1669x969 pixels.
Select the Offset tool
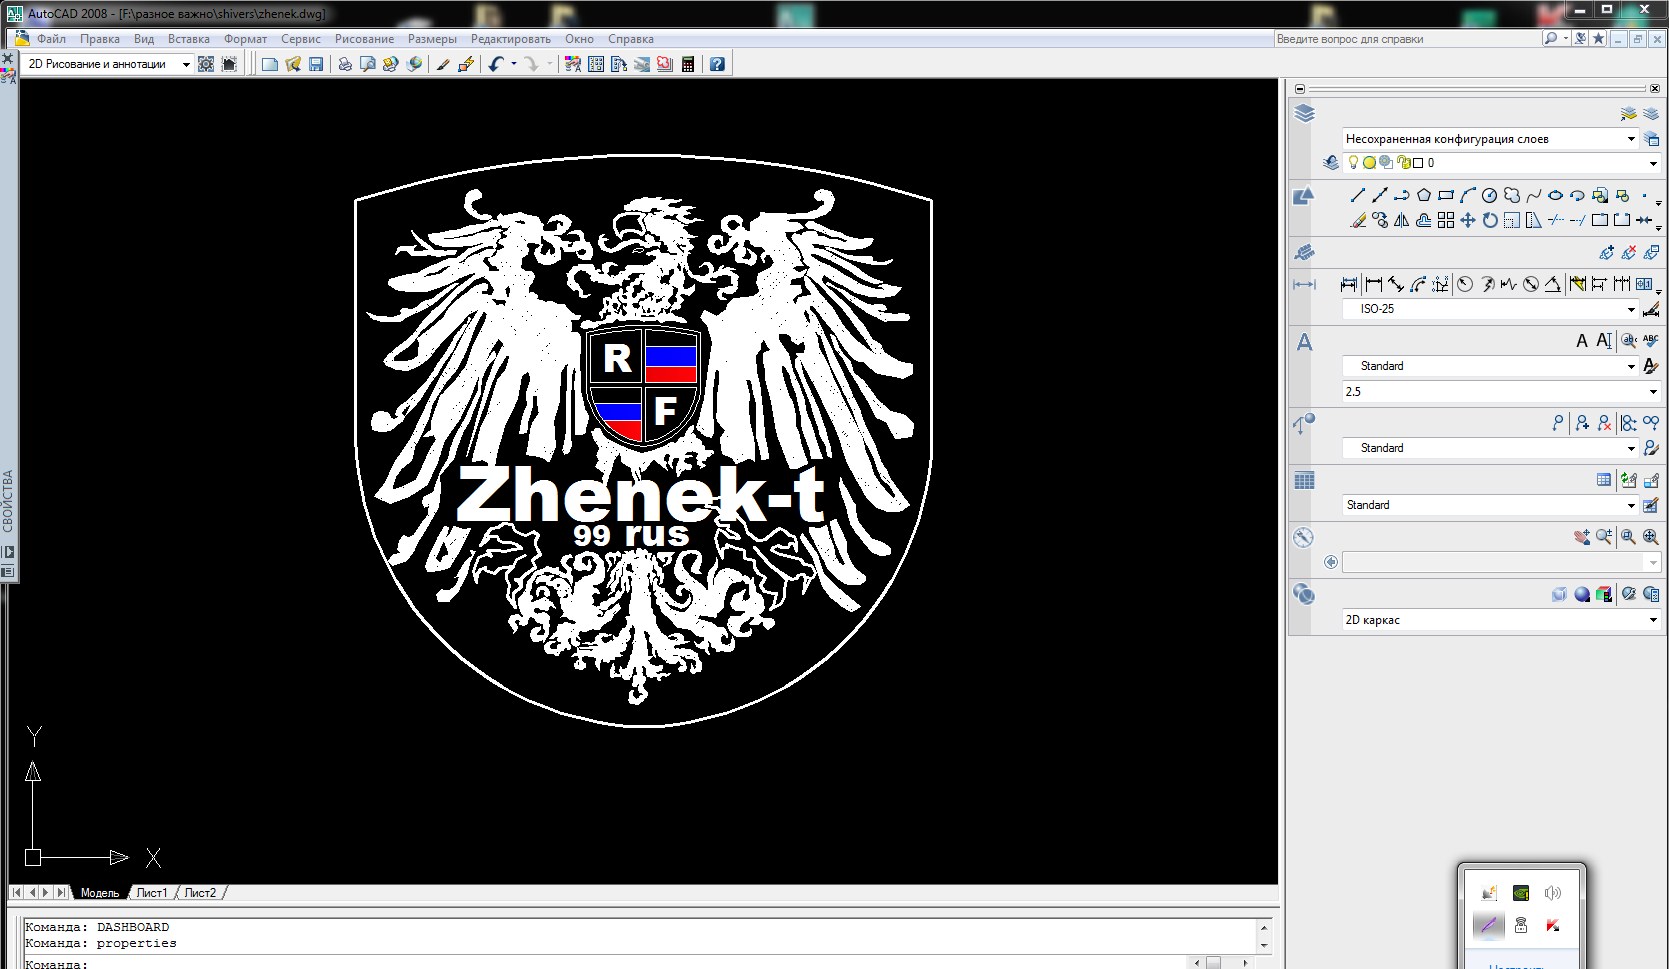pos(1423,221)
